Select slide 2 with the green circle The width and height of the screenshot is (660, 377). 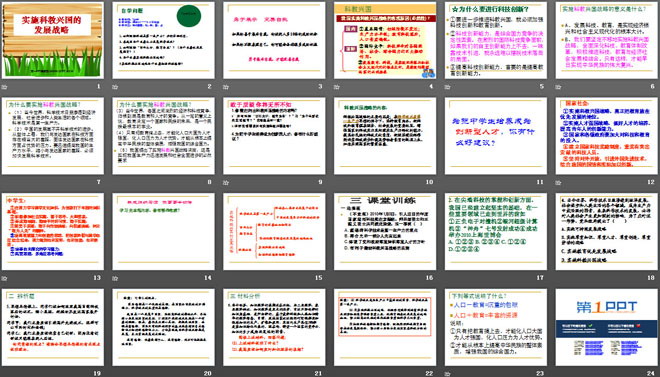[163, 40]
